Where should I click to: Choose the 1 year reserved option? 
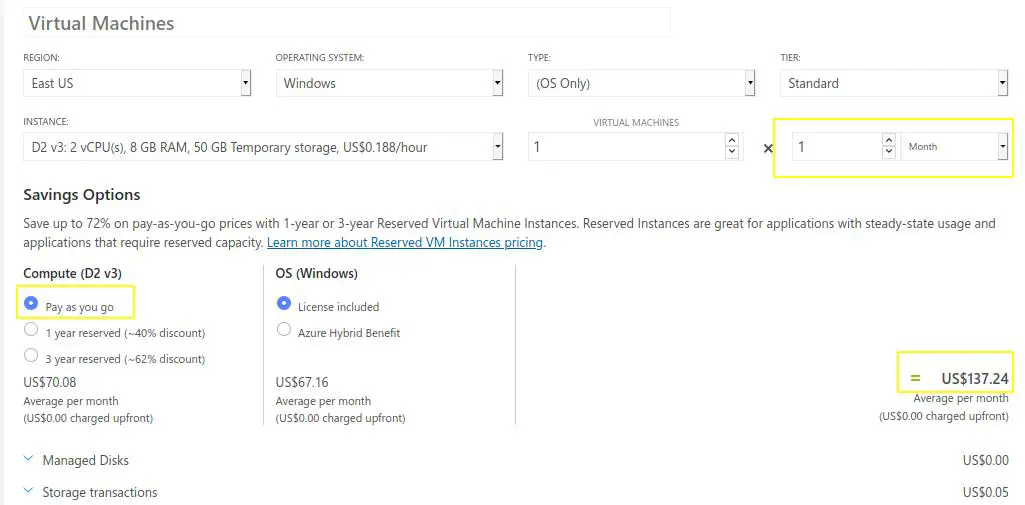(x=31, y=329)
